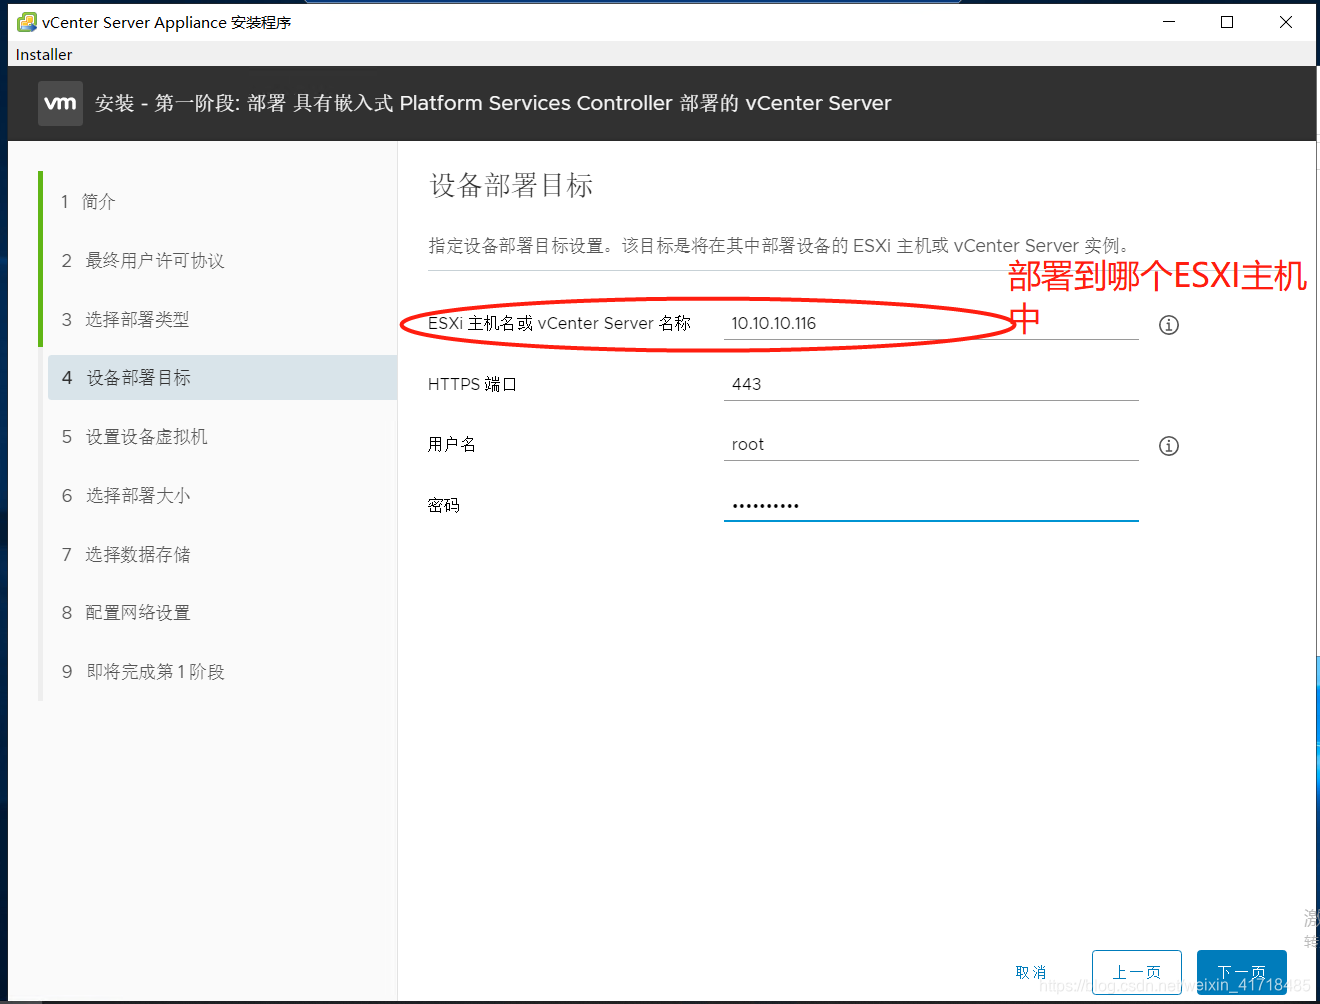Image resolution: width=1320 pixels, height=1004 pixels.
Task: Select step 7 选择数据存储
Action: point(126,555)
